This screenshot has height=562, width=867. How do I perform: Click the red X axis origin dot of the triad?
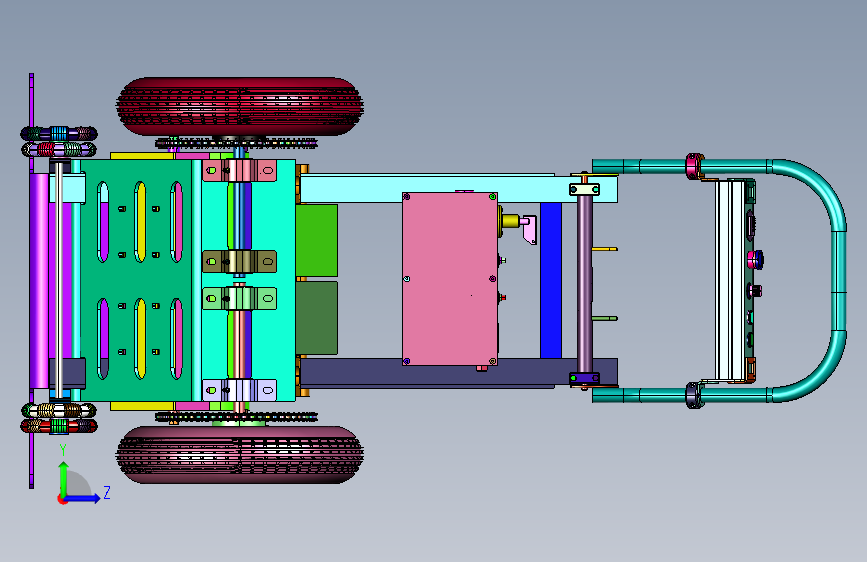pyautogui.click(x=61, y=500)
